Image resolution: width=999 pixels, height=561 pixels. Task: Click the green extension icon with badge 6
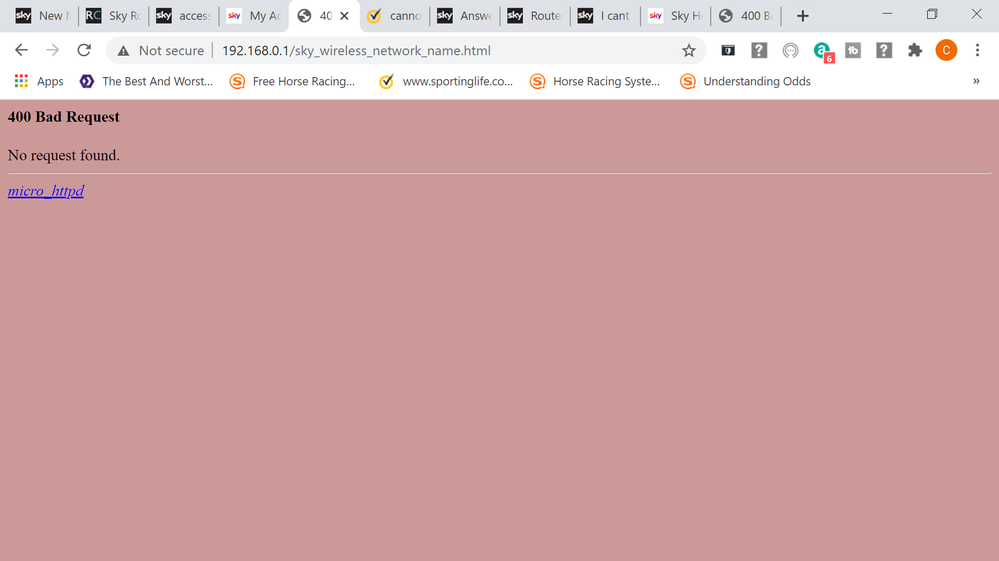point(822,51)
